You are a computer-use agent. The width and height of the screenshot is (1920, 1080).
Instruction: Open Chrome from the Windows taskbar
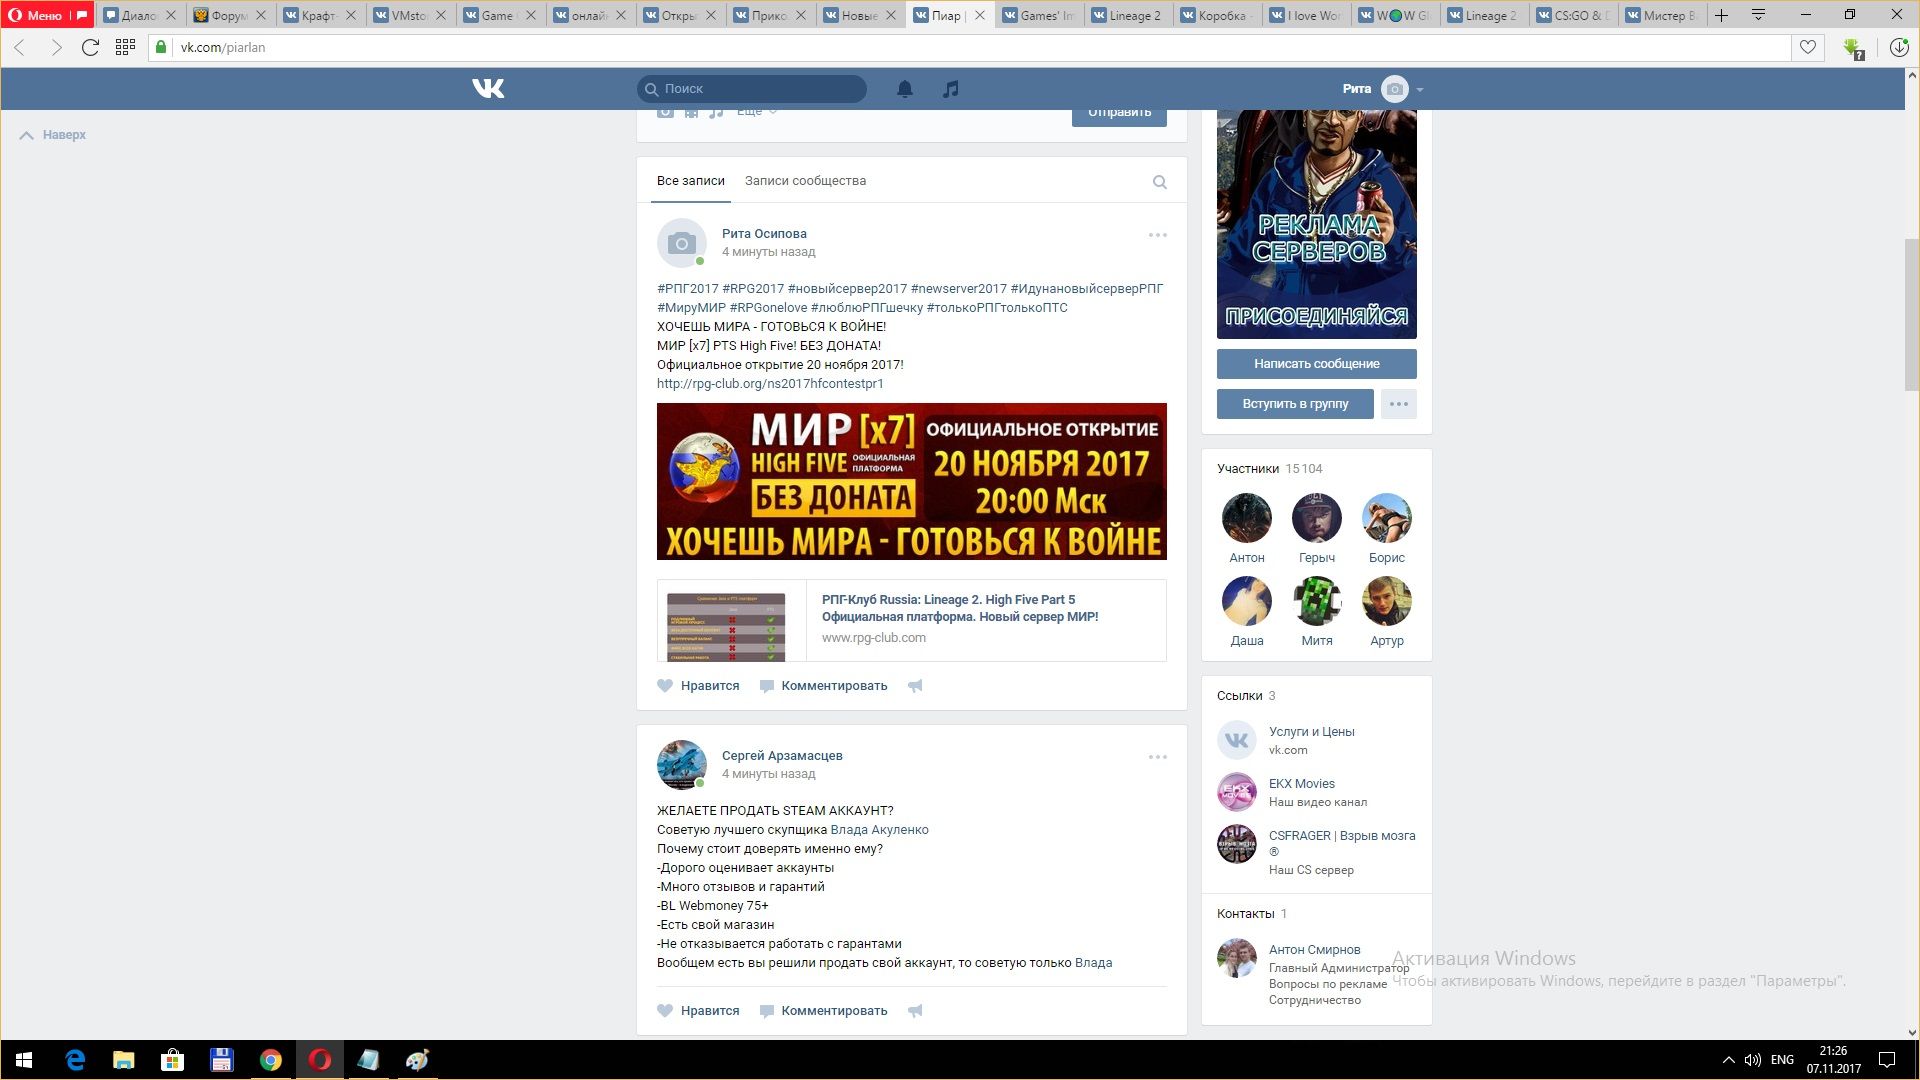pyautogui.click(x=270, y=1060)
